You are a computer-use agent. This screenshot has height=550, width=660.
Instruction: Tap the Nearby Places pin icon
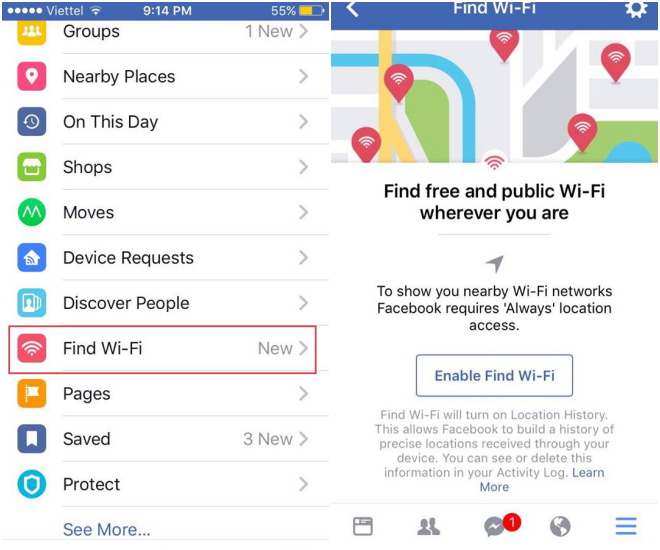pos(32,76)
